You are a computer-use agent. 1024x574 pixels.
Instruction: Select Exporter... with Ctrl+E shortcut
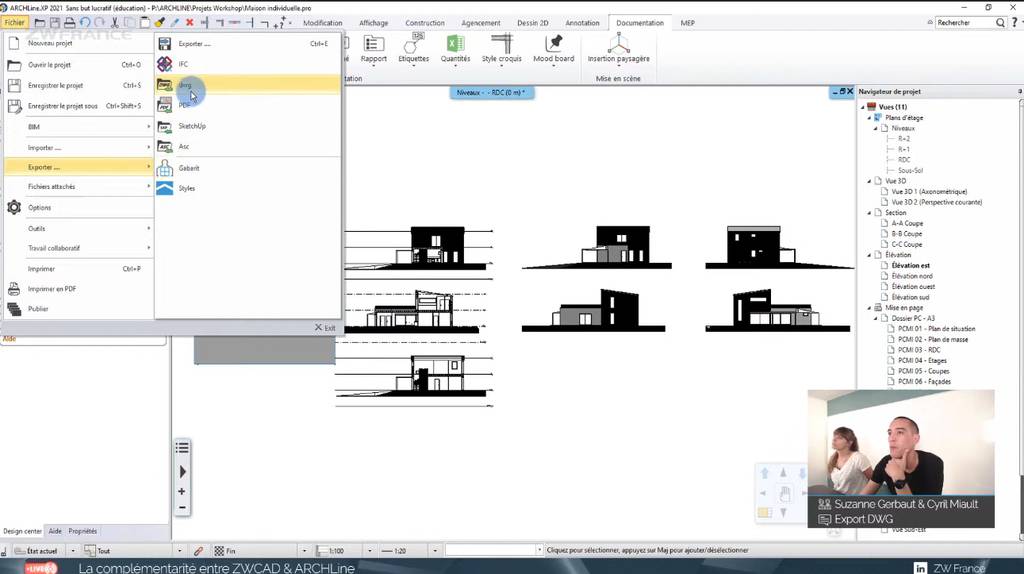click(x=248, y=44)
